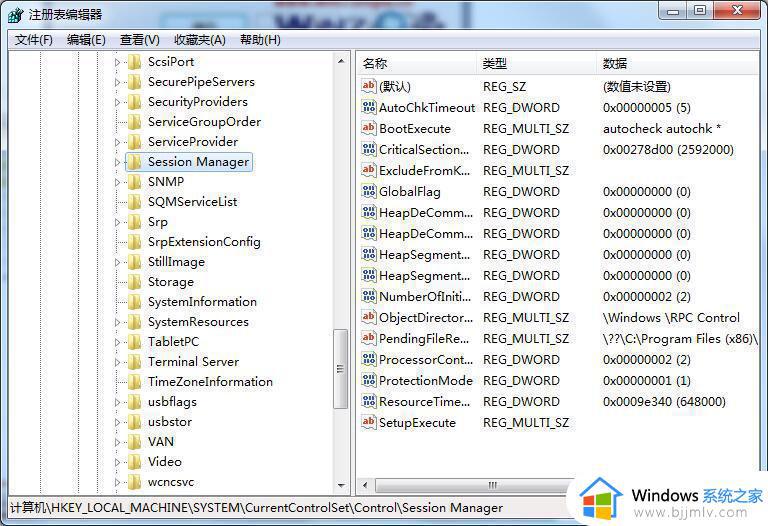
Task: Click the tree pane scroll down arrow
Action: tap(341, 485)
